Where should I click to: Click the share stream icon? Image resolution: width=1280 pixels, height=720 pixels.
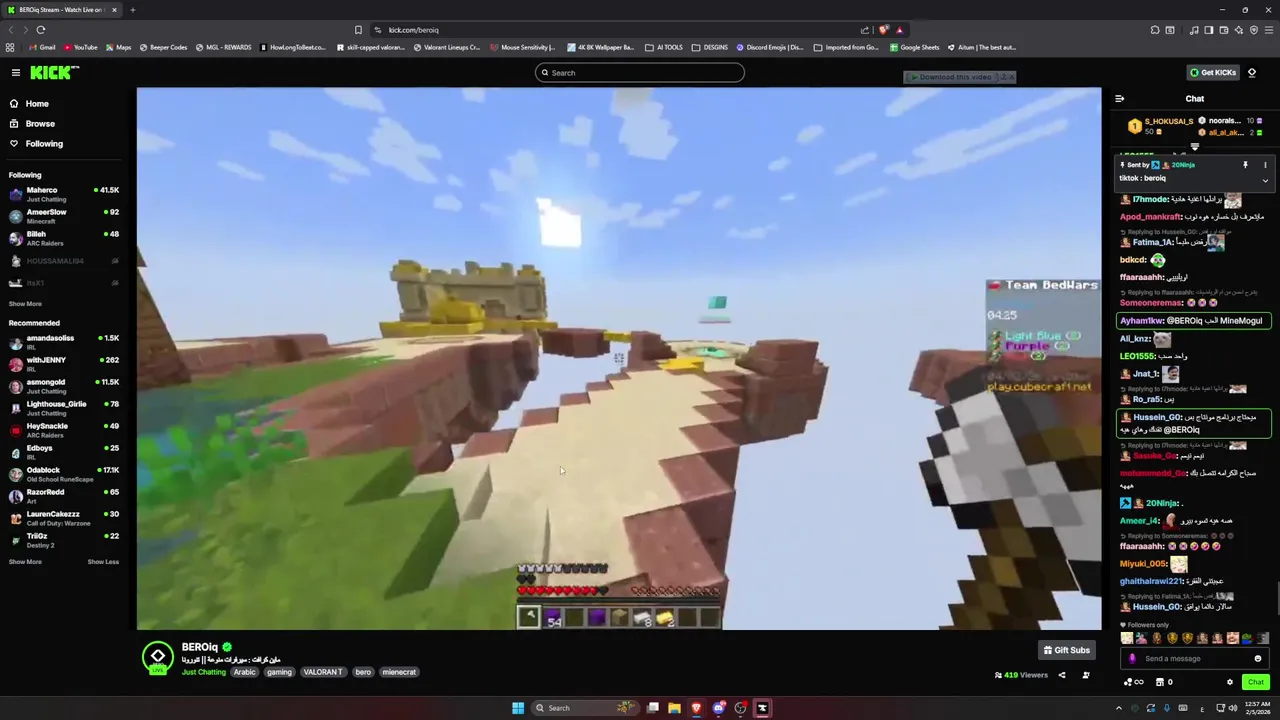point(1062,675)
